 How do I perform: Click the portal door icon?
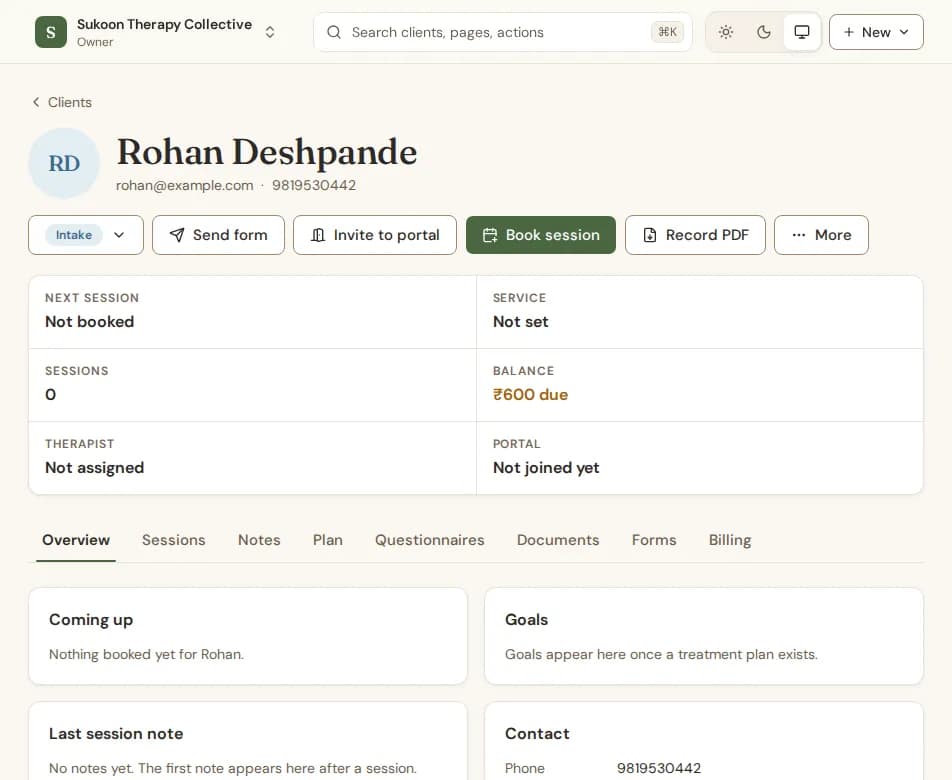click(318, 235)
